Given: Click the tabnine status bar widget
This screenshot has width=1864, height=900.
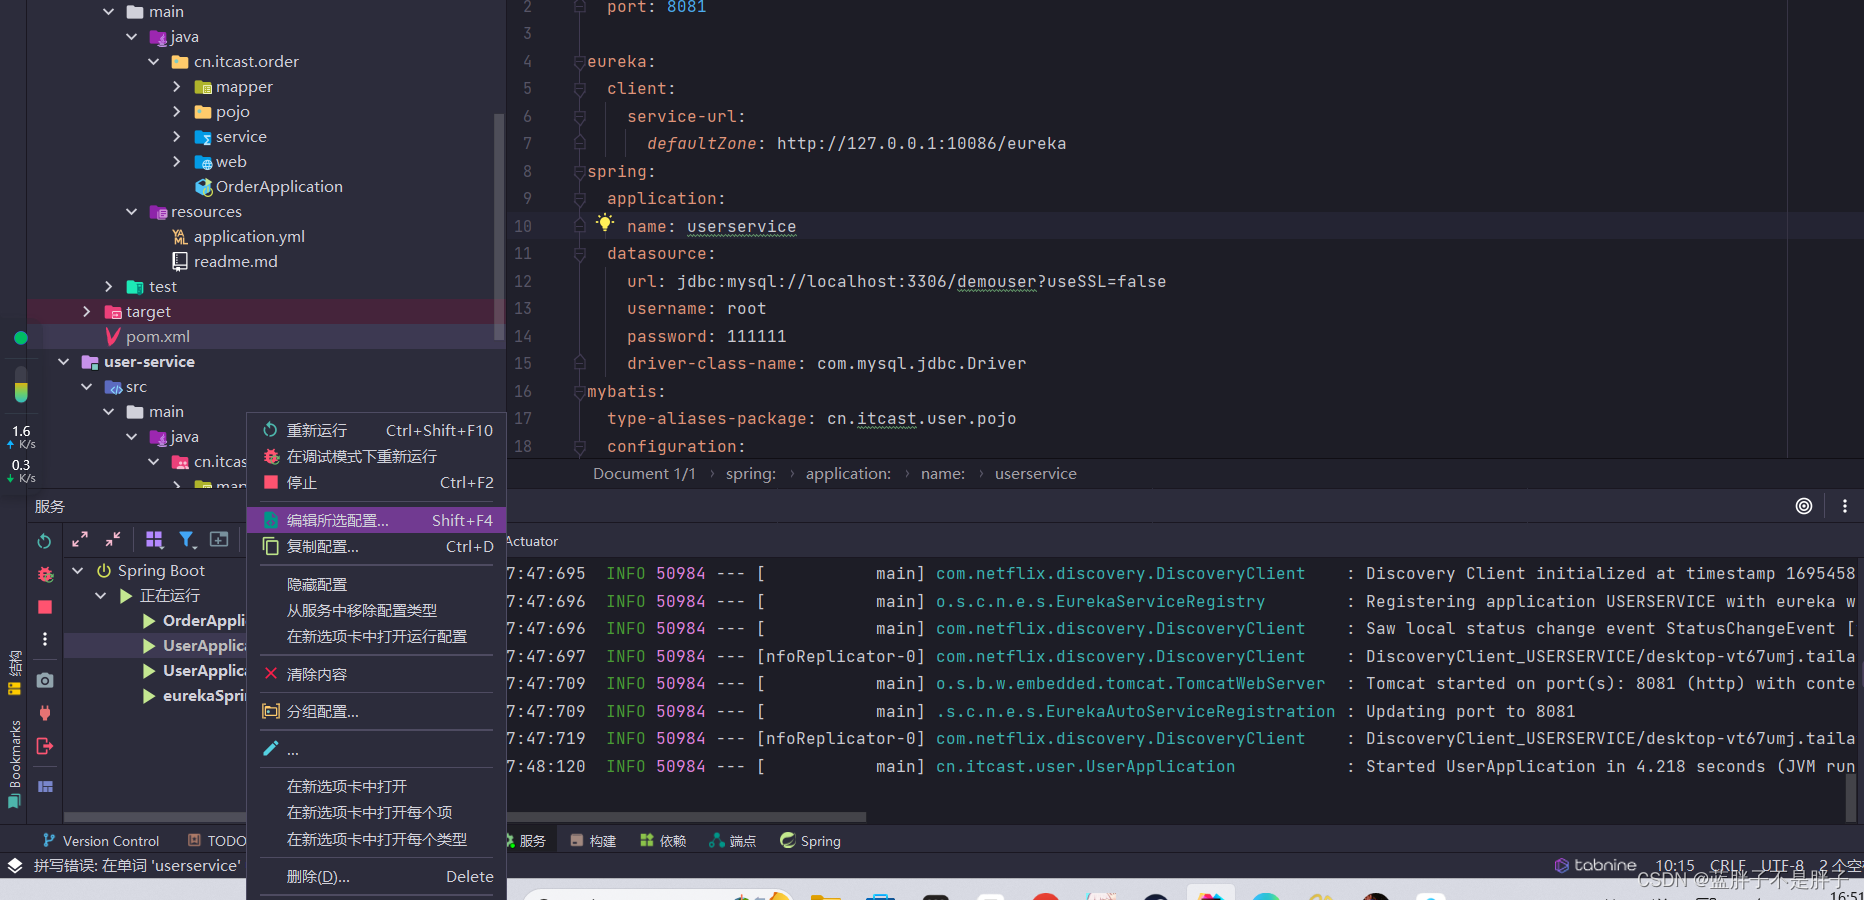Looking at the screenshot, I should click(1596, 865).
